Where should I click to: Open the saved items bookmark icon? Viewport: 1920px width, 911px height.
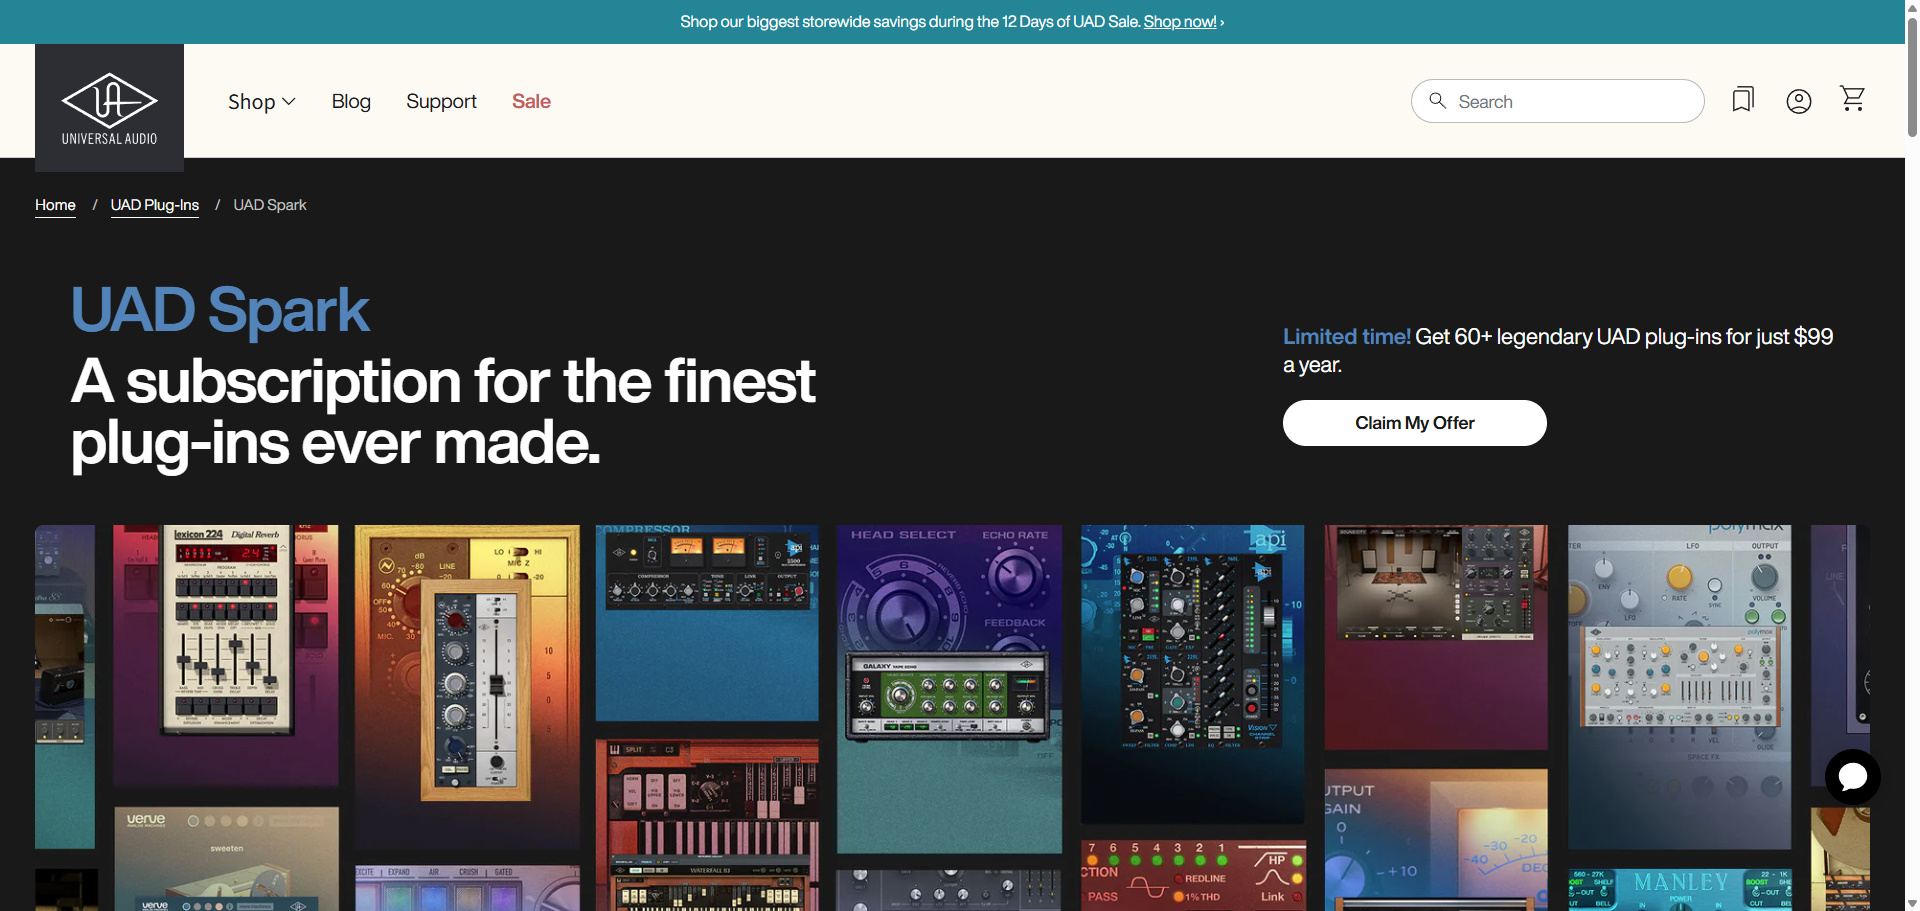[1743, 100]
